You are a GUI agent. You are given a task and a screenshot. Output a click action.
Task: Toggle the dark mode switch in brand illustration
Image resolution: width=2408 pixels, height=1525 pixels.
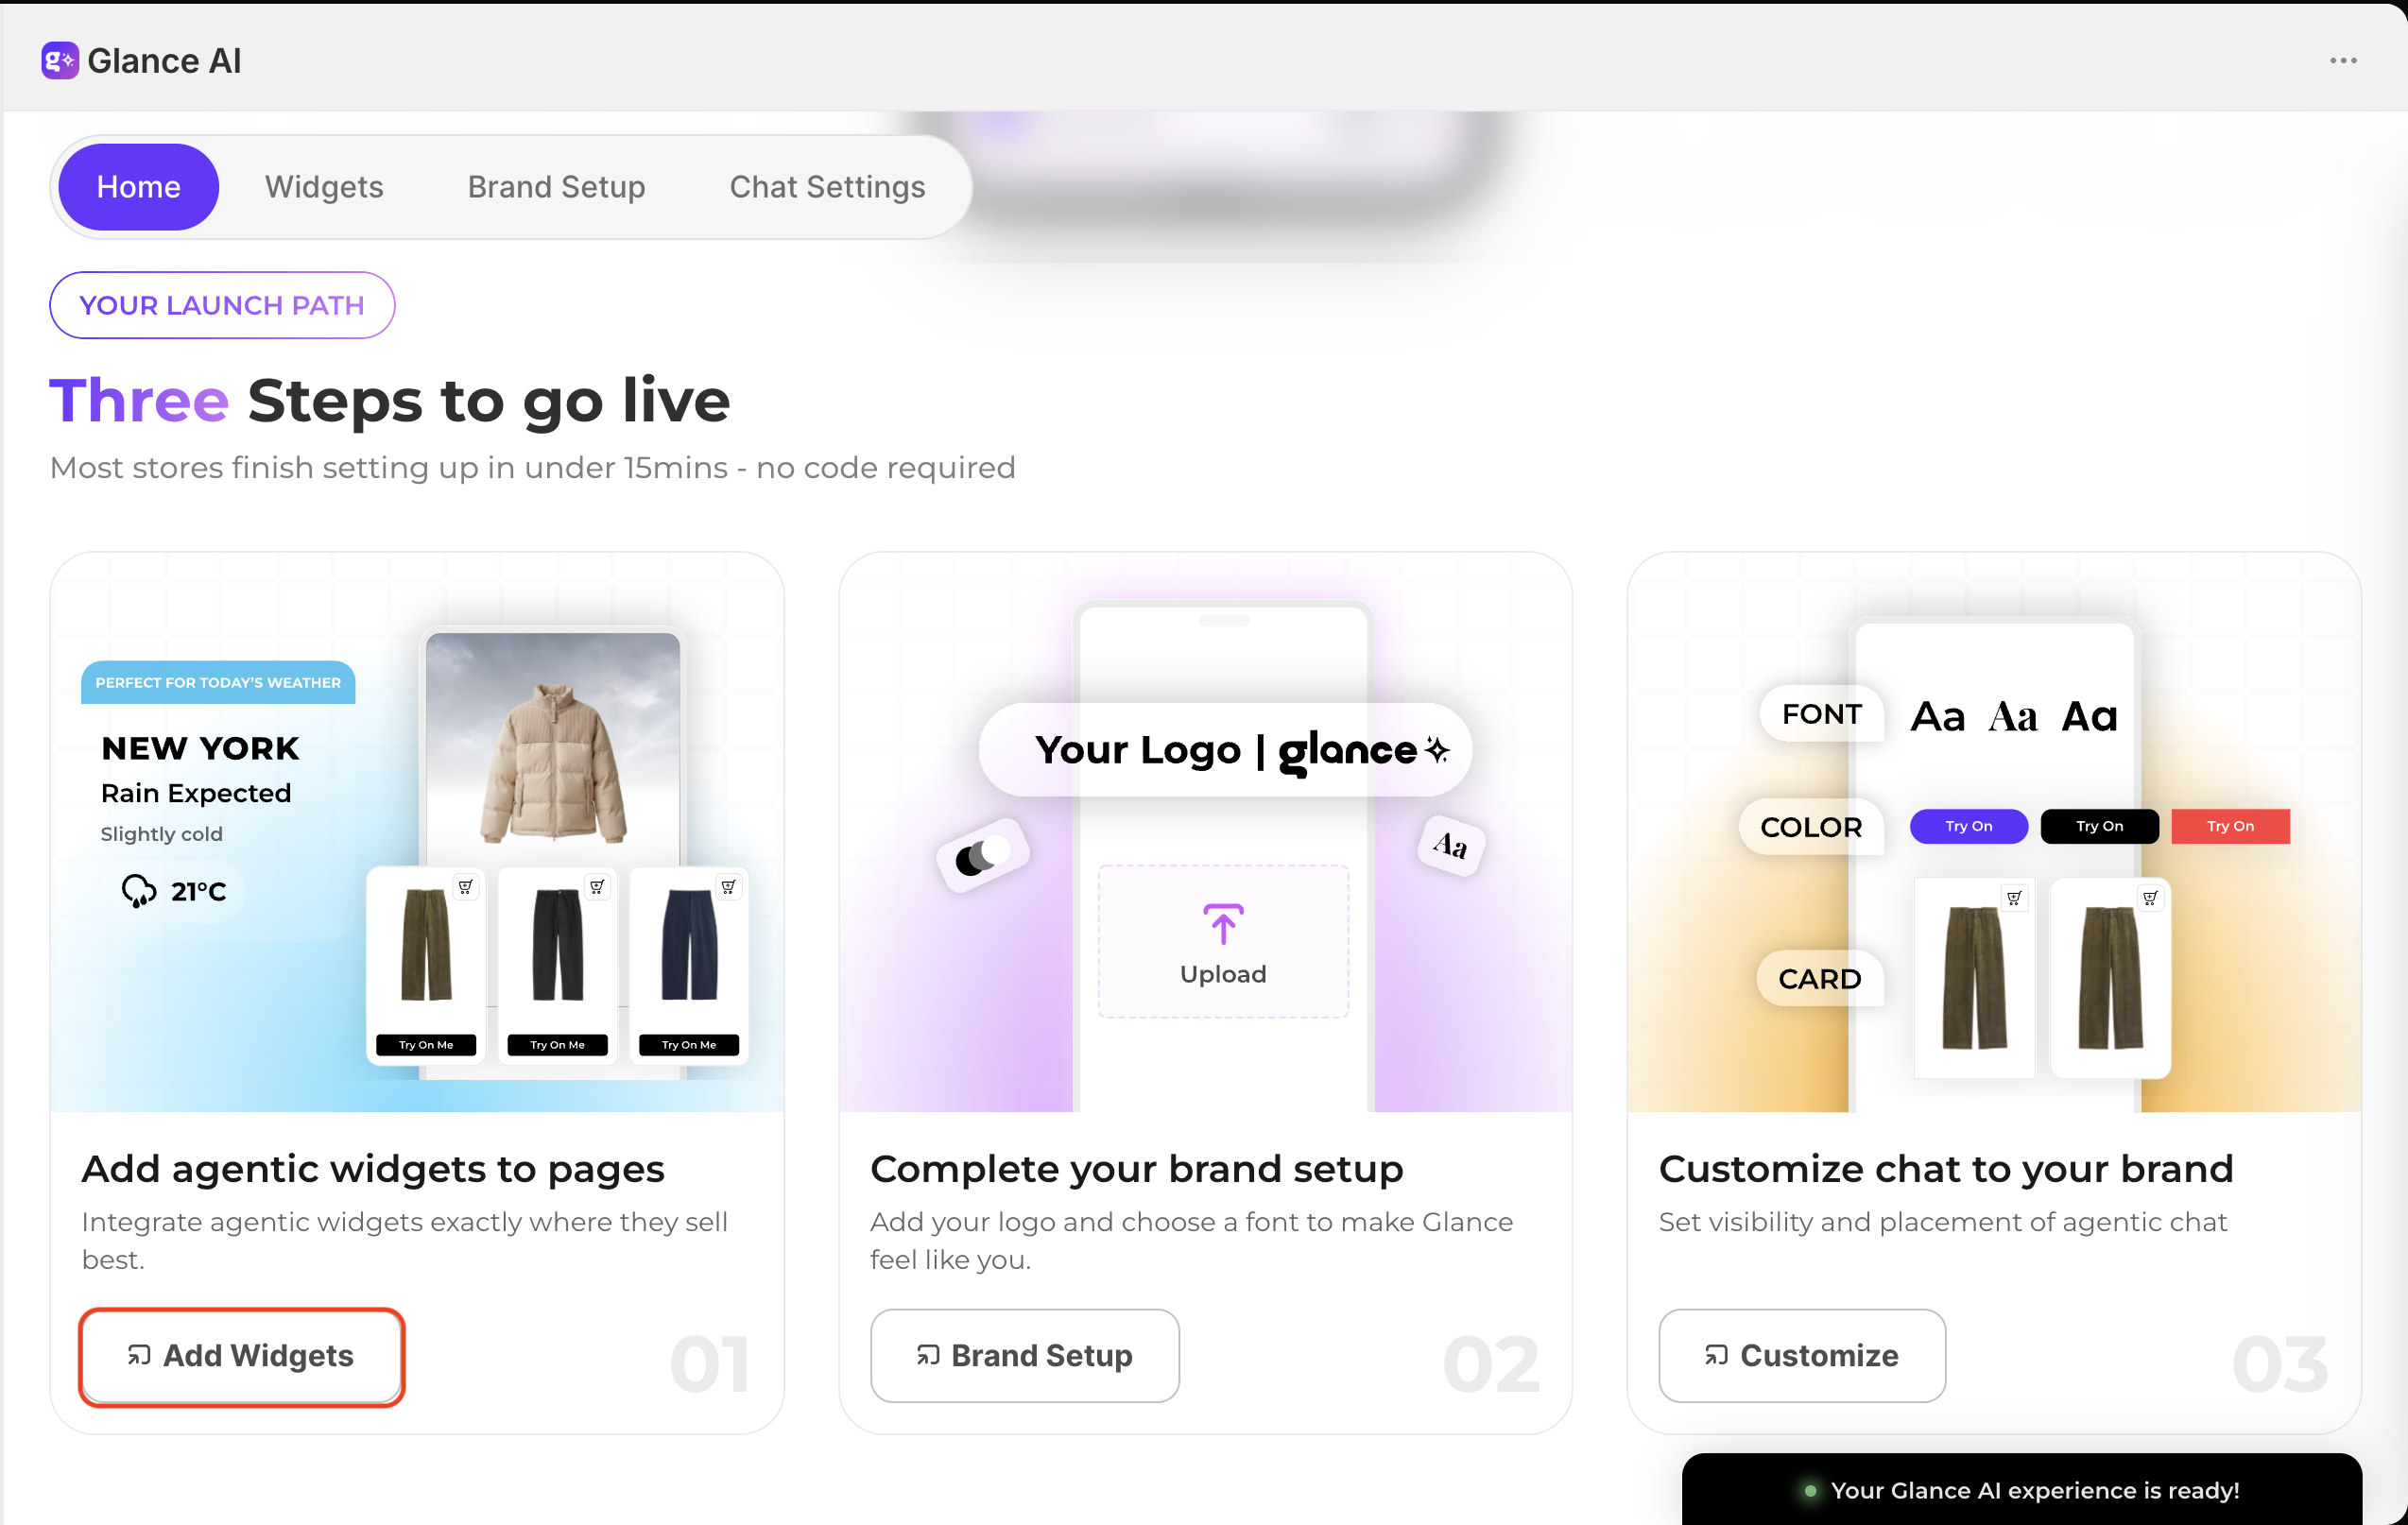[983, 855]
